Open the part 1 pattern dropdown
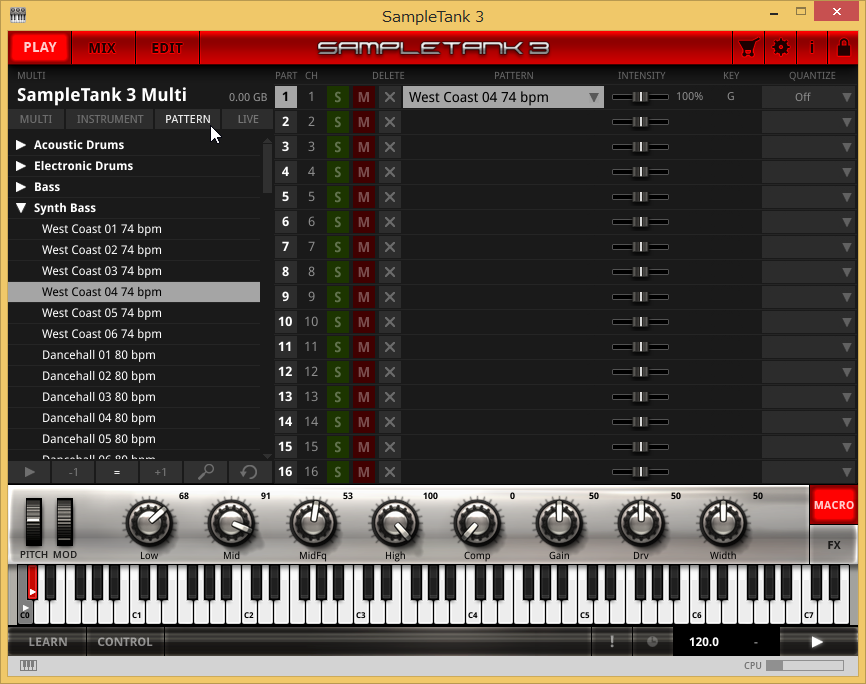The width and height of the screenshot is (866, 684). (x=503, y=97)
